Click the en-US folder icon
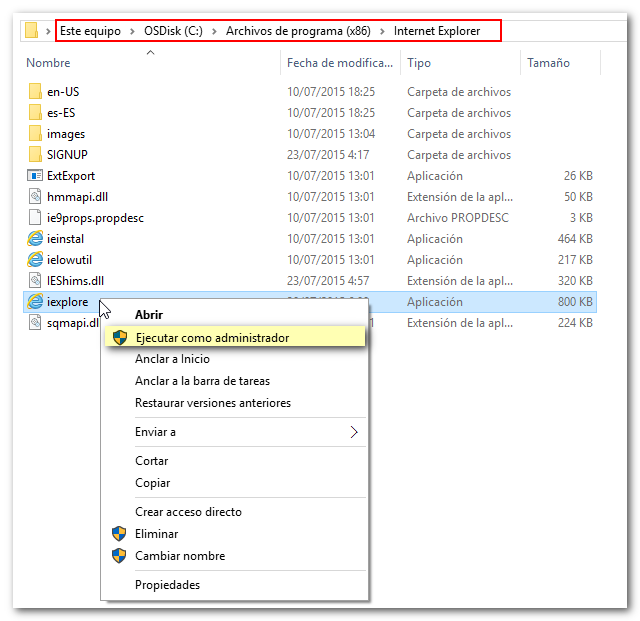Image resolution: width=640 pixels, height=621 pixels. coord(35,91)
